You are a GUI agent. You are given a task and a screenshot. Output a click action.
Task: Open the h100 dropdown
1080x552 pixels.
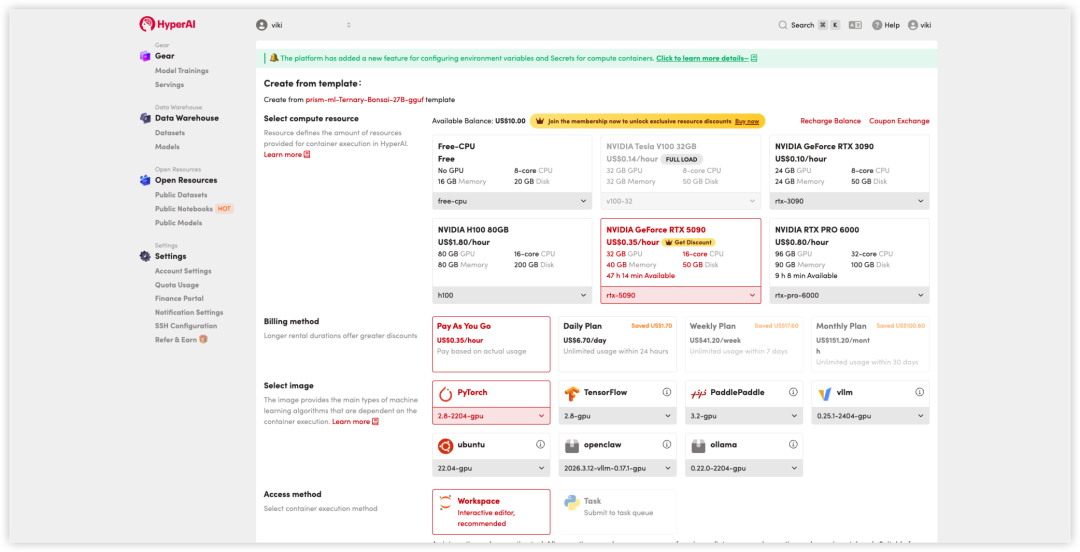click(512, 295)
